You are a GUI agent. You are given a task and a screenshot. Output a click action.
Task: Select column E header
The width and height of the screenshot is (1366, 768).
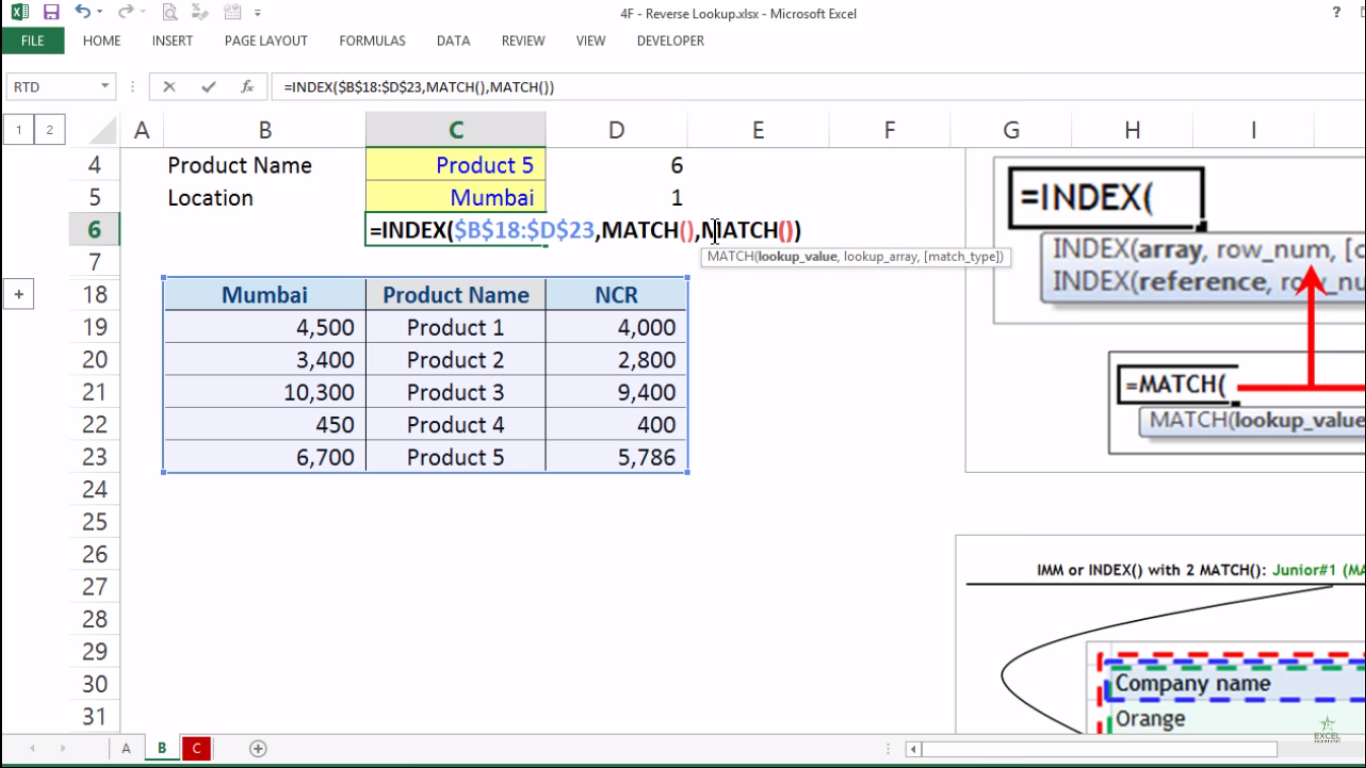pyautogui.click(x=758, y=130)
